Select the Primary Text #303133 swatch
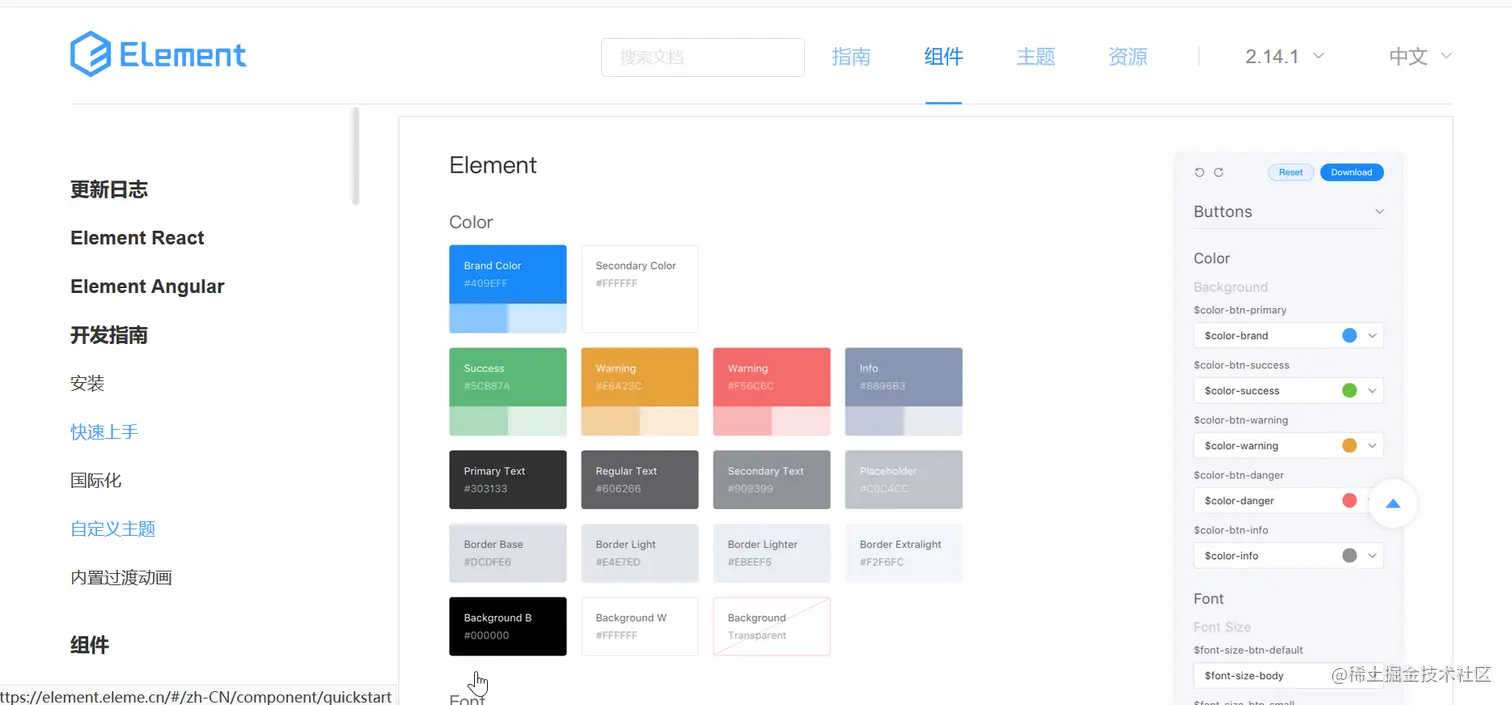Screen dimensions: 1512x705 pos(508,480)
